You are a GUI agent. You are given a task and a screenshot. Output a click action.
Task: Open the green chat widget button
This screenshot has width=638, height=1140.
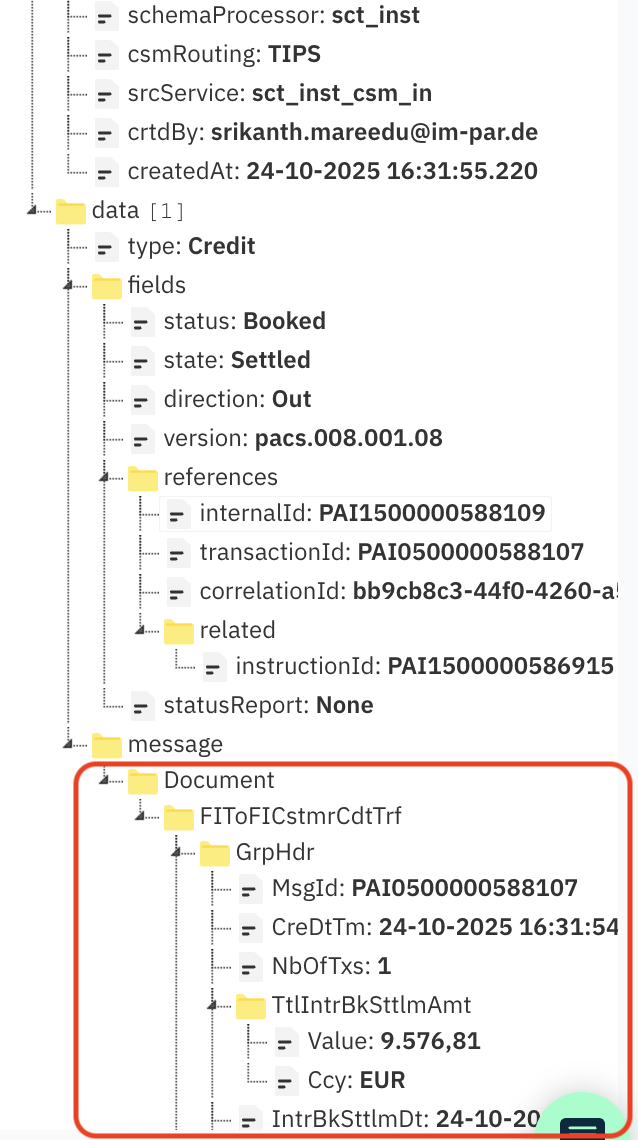(589, 1120)
